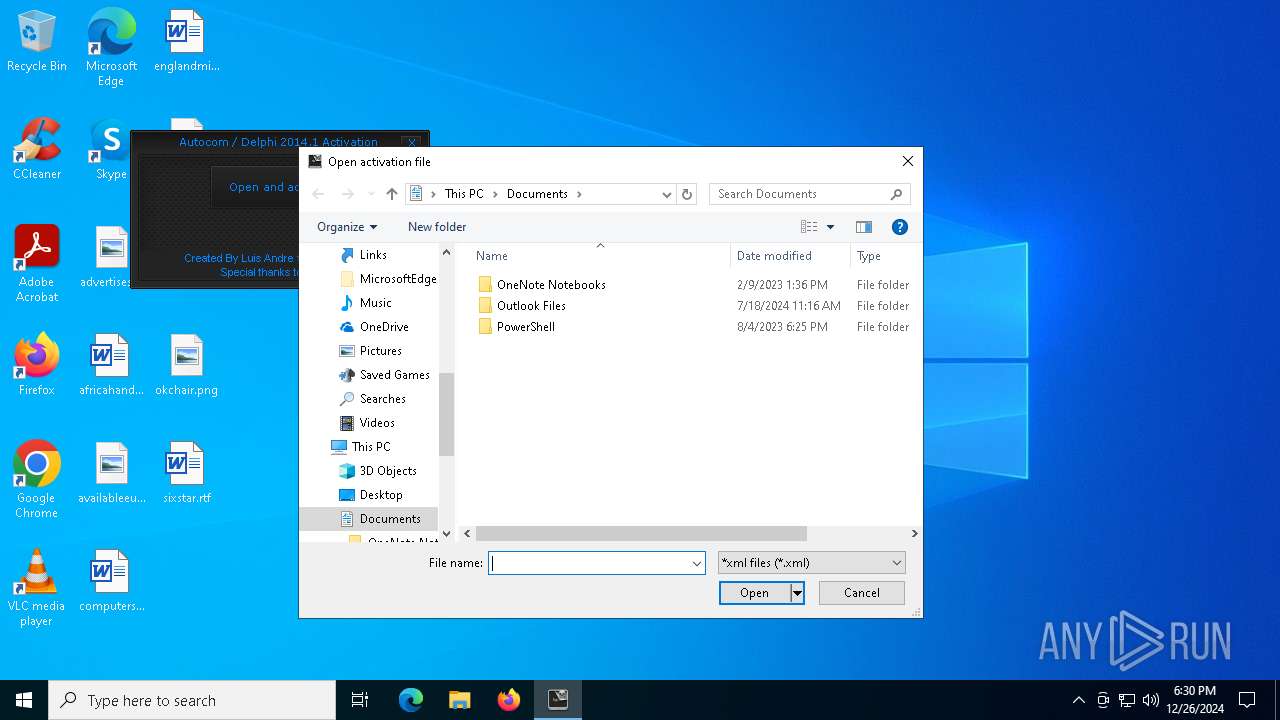The width and height of the screenshot is (1280, 720).
Task: Open the view options dropdown arrow
Action: 830,227
